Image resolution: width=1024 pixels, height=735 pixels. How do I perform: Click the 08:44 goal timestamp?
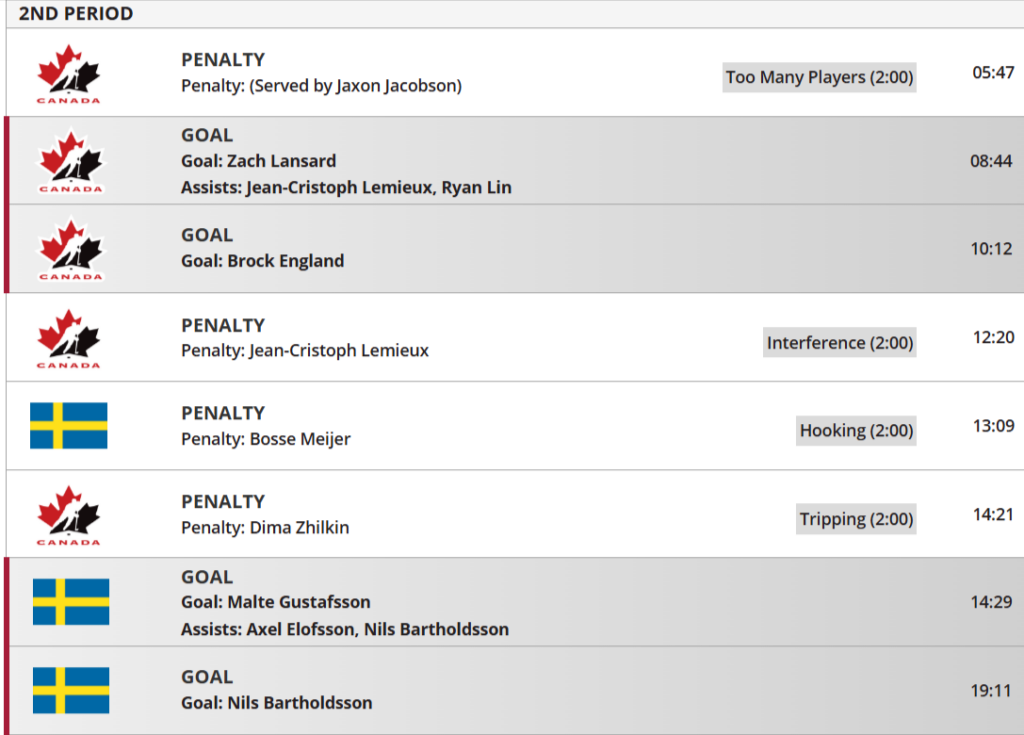pos(991,161)
